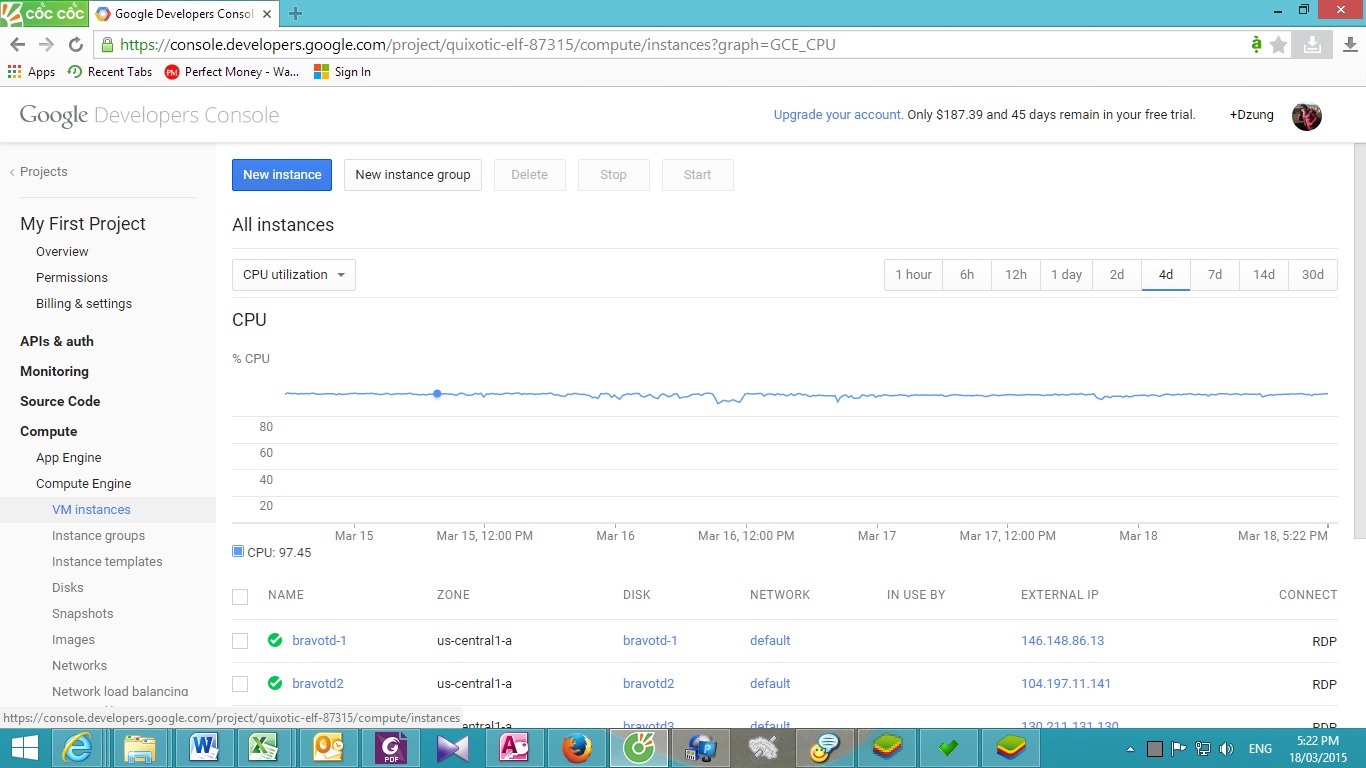Viewport: 1366px width, 768px height.
Task: Select the 12h time range
Action: point(1016,275)
